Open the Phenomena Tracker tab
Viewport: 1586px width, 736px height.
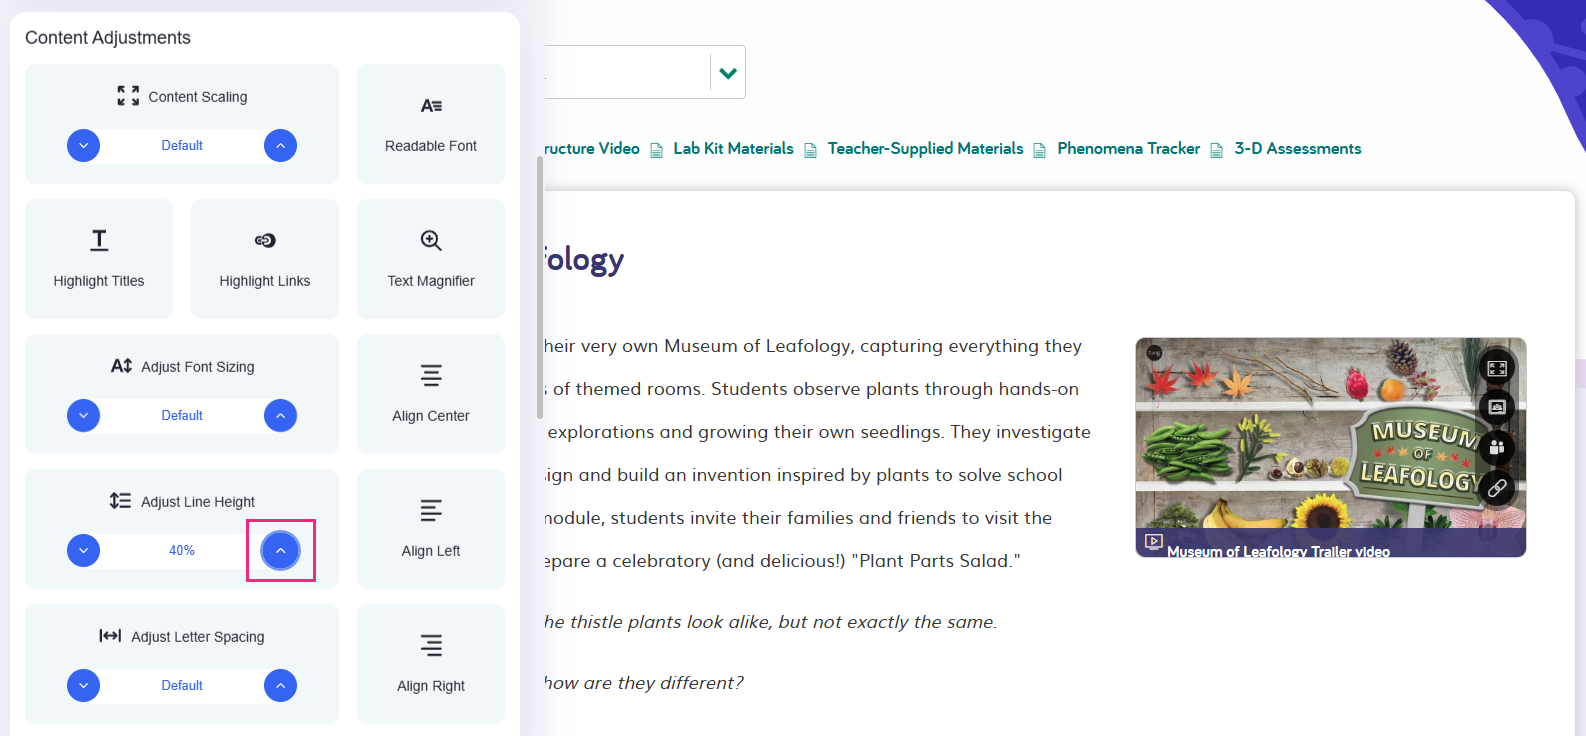(1128, 149)
